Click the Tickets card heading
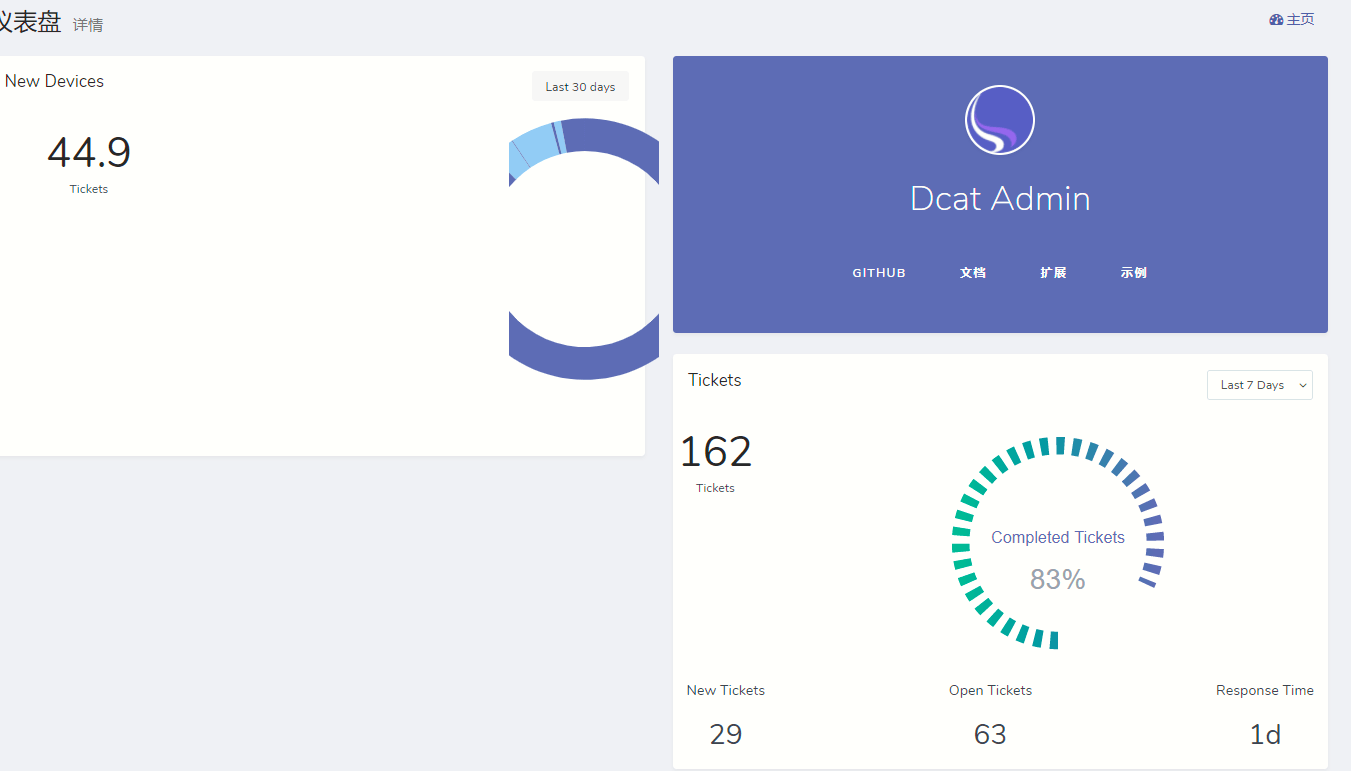Viewport: 1351px width, 771px height. tap(715, 380)
